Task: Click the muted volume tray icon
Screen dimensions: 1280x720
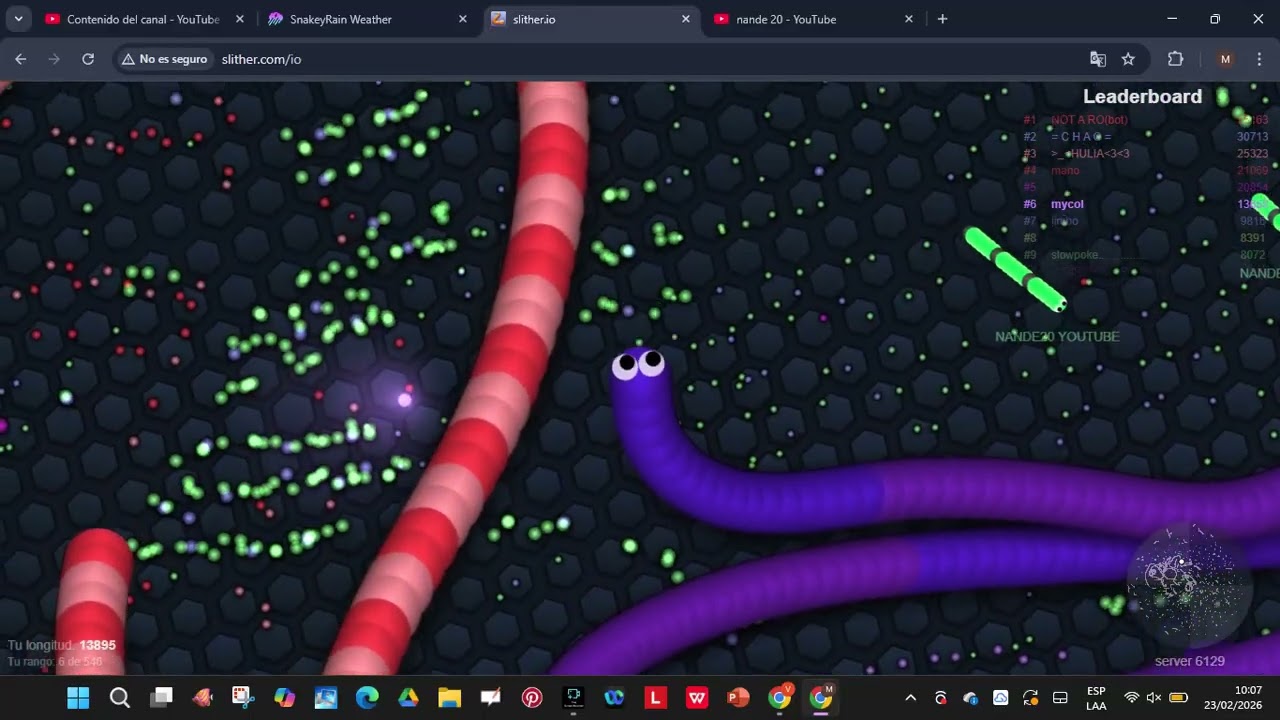Action: click(1153, 698)
